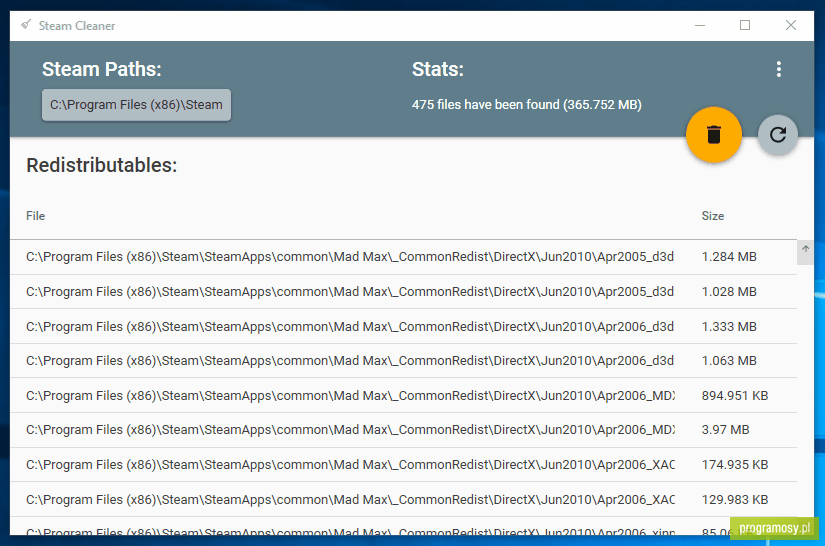825x546 pixels.
Task: Maximize the Steam Cleaner window
Action: point(745,25)
